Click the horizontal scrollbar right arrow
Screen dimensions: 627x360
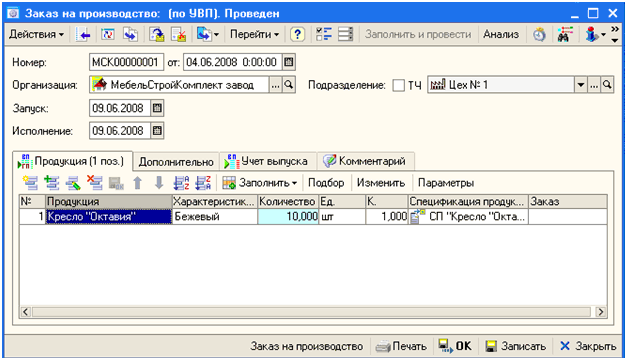[x=601, y=312]
